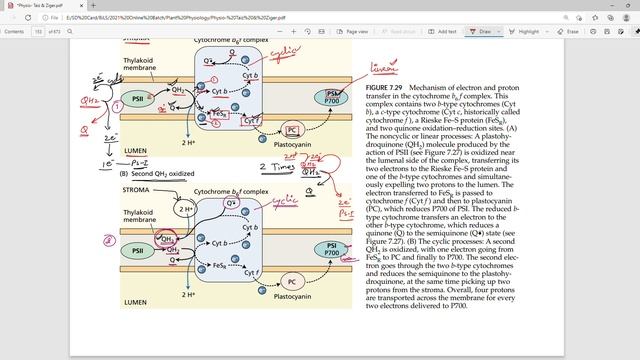Click the browser refresh button

click(28, 18)
